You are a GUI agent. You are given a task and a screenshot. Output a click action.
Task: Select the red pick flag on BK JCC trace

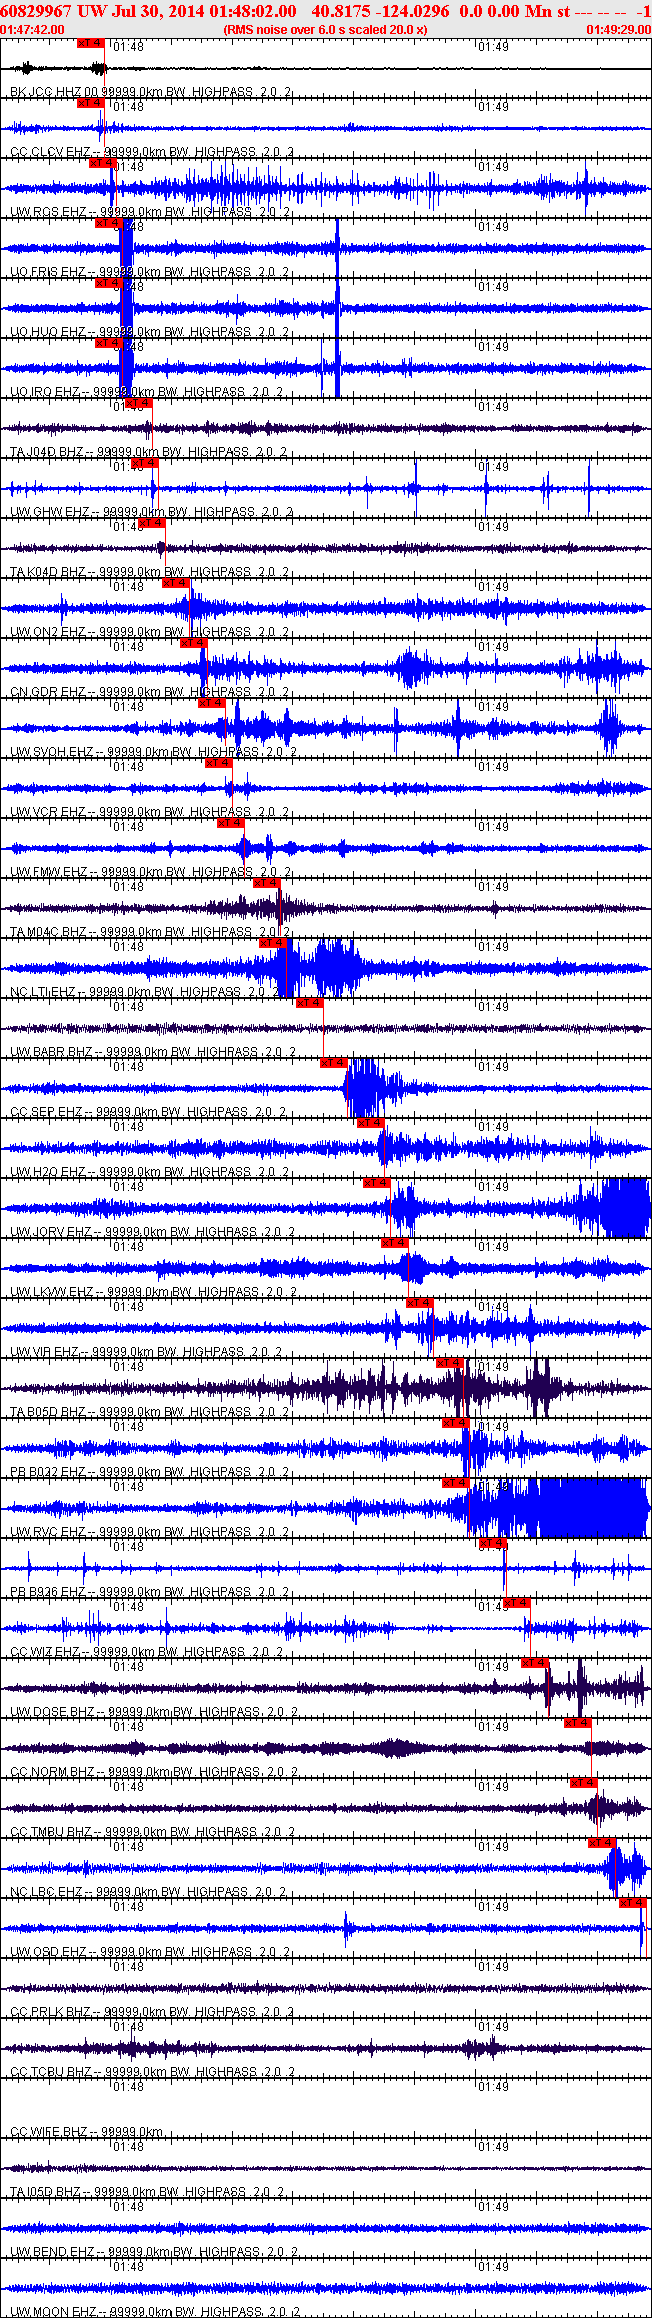pyautogui.click(x=90, y=43)
